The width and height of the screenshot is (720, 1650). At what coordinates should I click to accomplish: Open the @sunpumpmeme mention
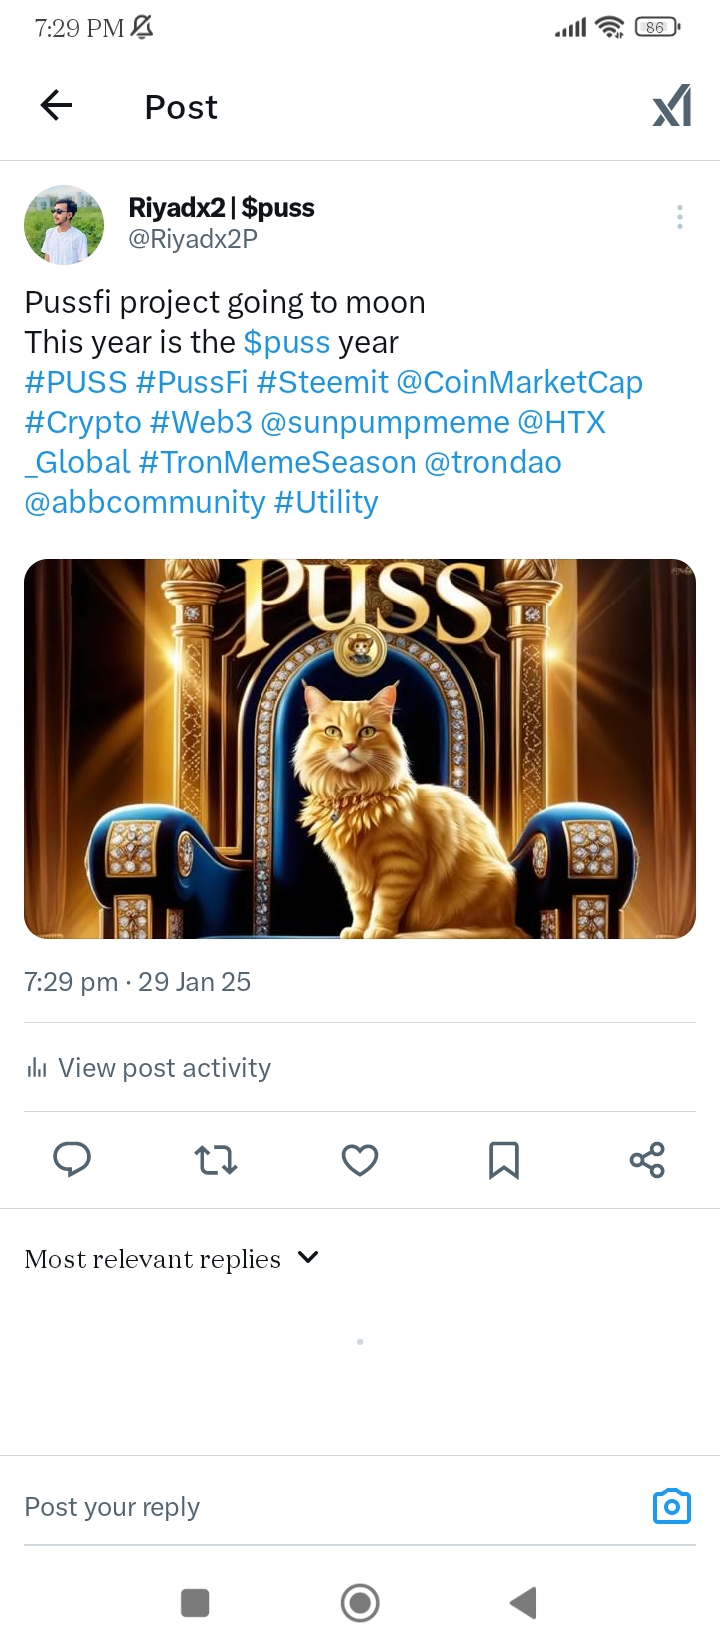[385, 422]
